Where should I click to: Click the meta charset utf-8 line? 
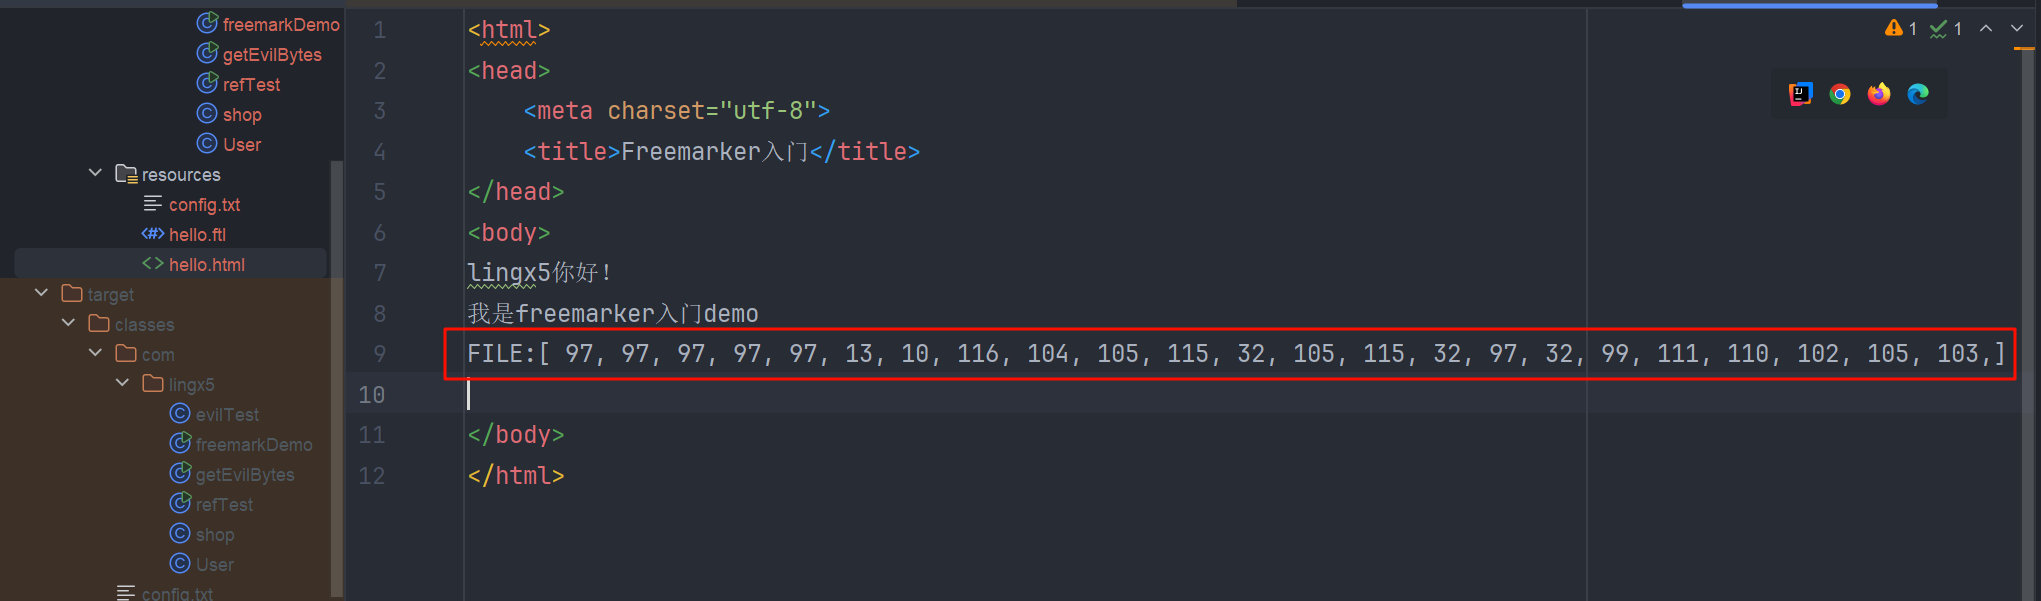pyautogui.click(x=677, y=111)
